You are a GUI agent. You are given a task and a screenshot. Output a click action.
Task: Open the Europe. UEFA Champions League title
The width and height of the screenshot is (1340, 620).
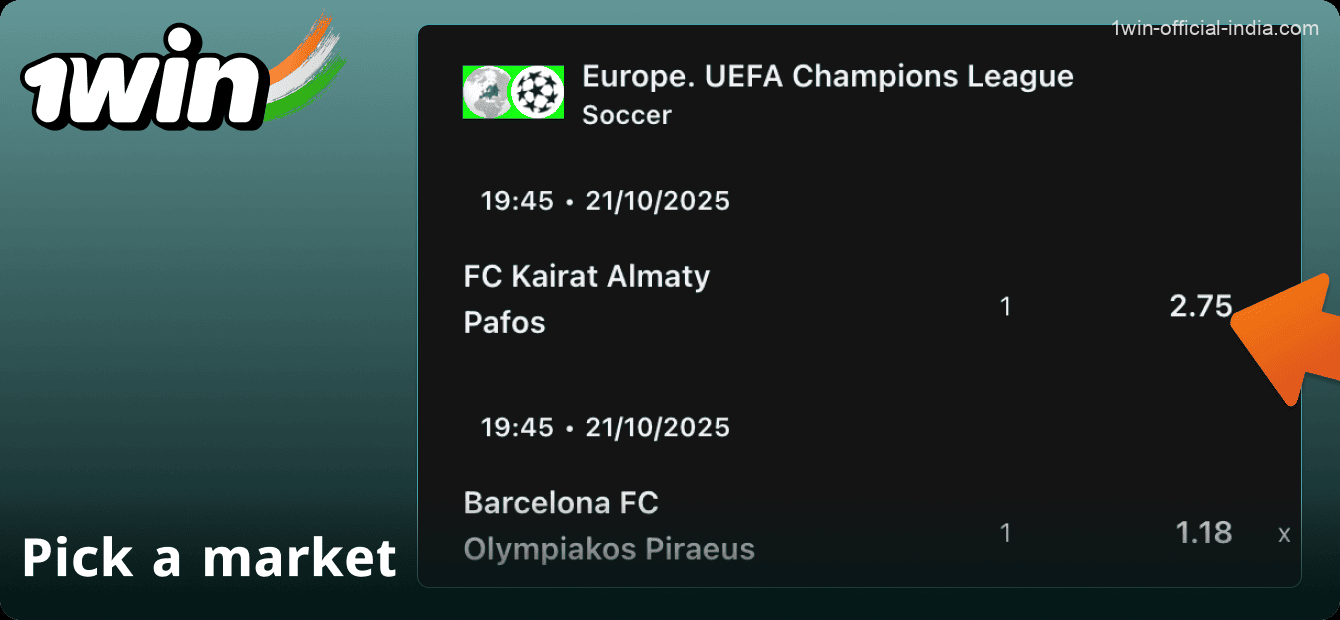pos(827,77)
